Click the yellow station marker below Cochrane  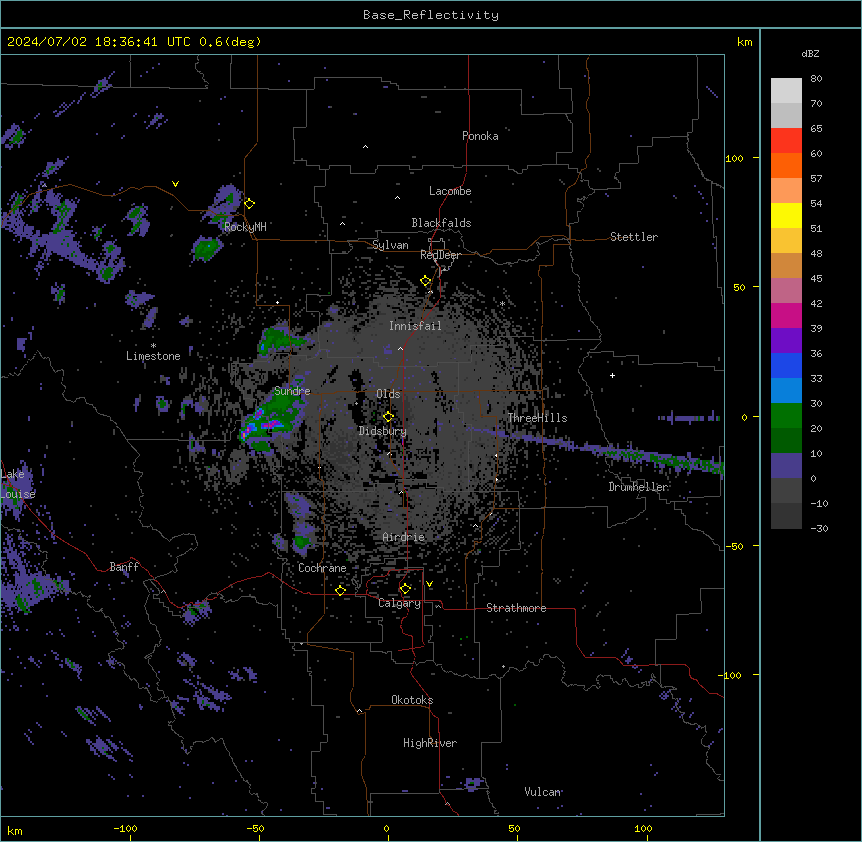tap(340, 590)
